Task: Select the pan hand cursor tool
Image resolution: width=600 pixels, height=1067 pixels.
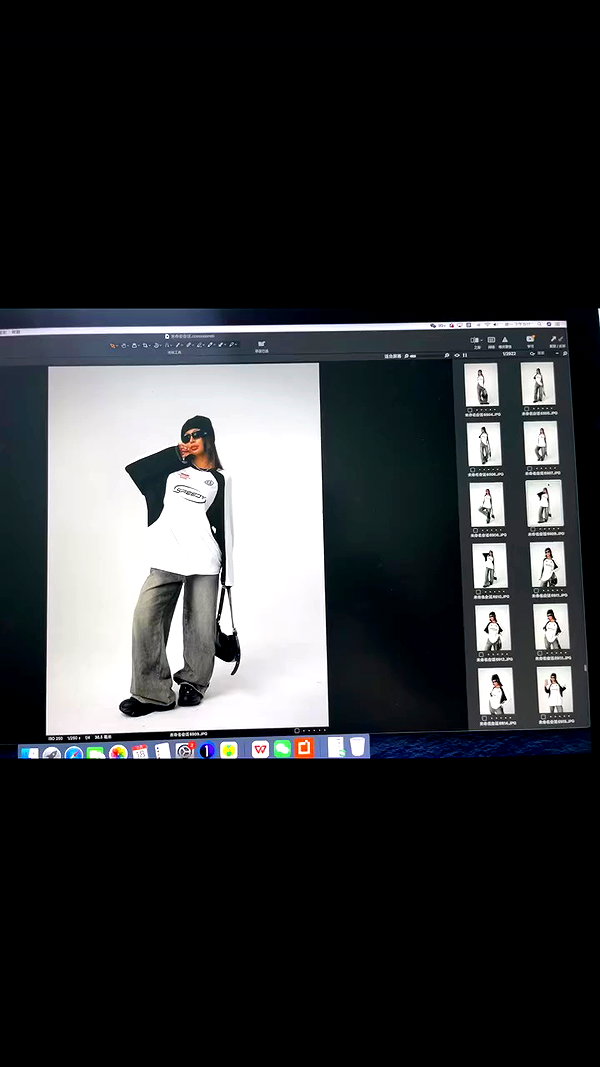Action: click(124, 345)
